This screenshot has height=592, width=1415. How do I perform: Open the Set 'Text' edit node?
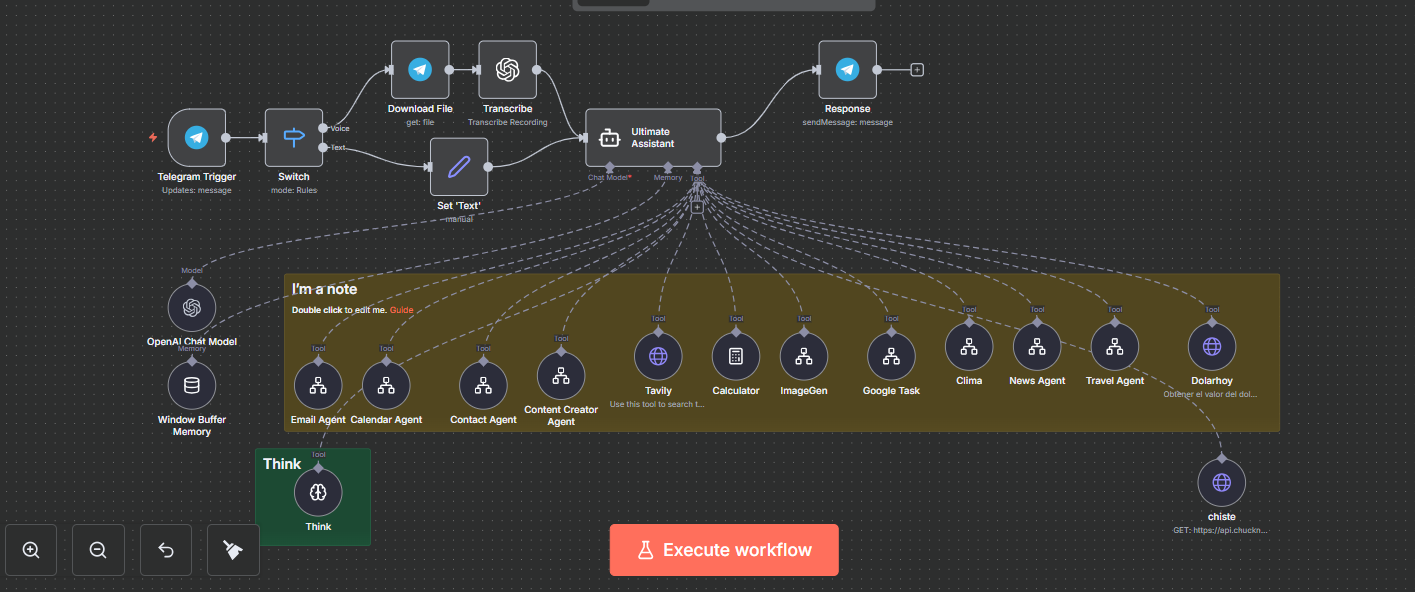pos(459,167)
